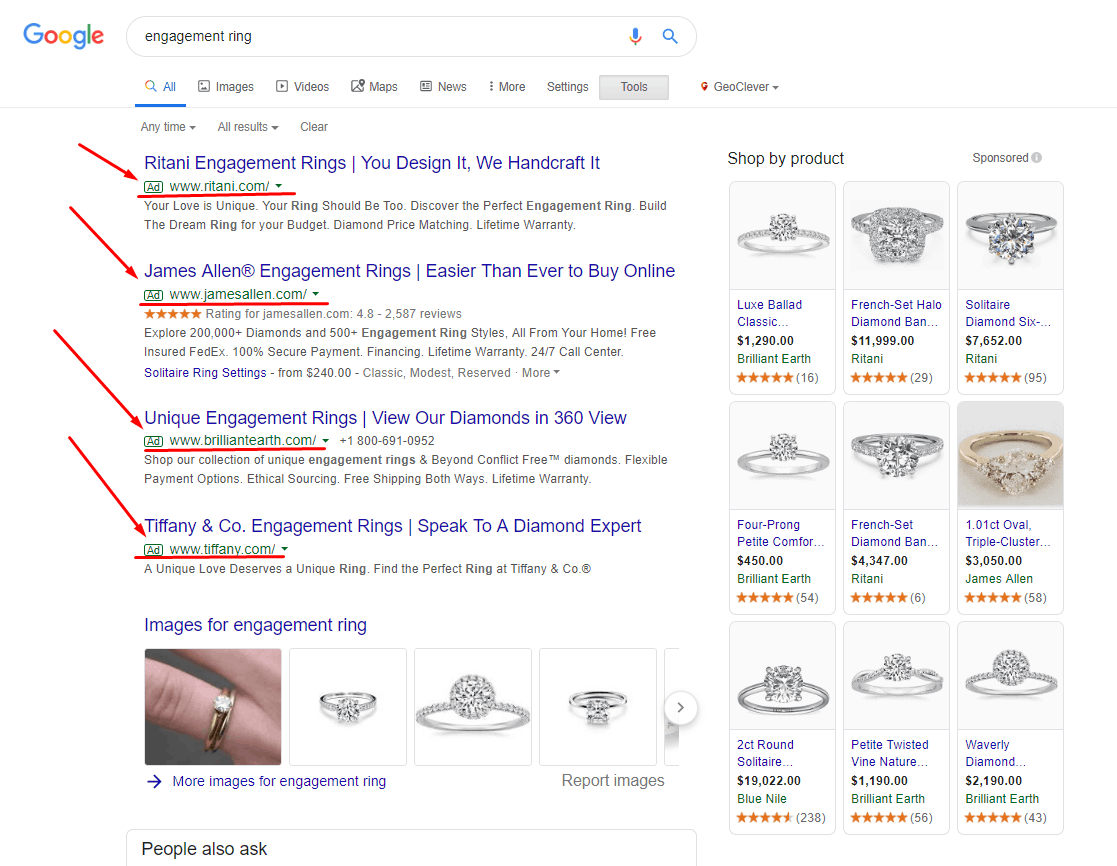Expand the Any time filter dropdown
The width and height of the screenshot is (1117, 866).
pyautogui.click(x=168, y=127)
